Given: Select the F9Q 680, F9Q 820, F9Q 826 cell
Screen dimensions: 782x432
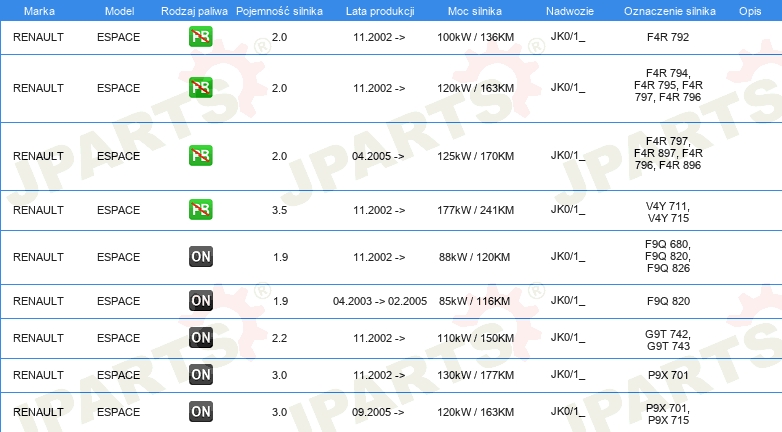Looking at the screenshot, I should click(668, 256).
